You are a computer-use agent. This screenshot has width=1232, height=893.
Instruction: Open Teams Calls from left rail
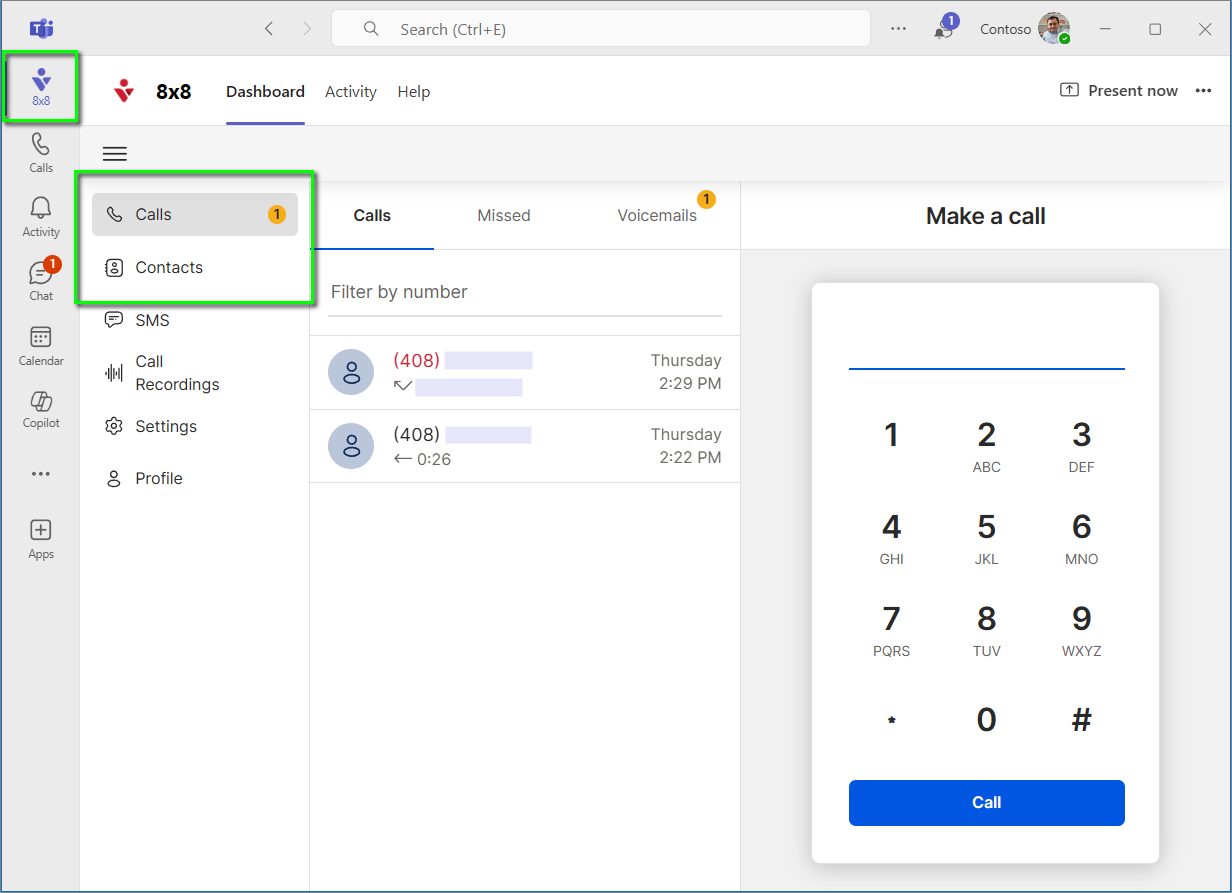pyautogui.click(x=41, y=152)
